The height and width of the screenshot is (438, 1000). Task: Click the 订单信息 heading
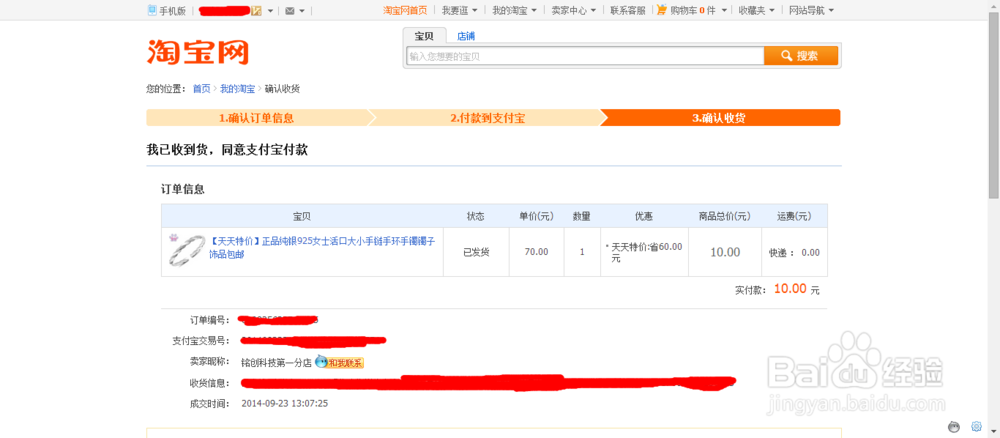click(x=182, y=189)
